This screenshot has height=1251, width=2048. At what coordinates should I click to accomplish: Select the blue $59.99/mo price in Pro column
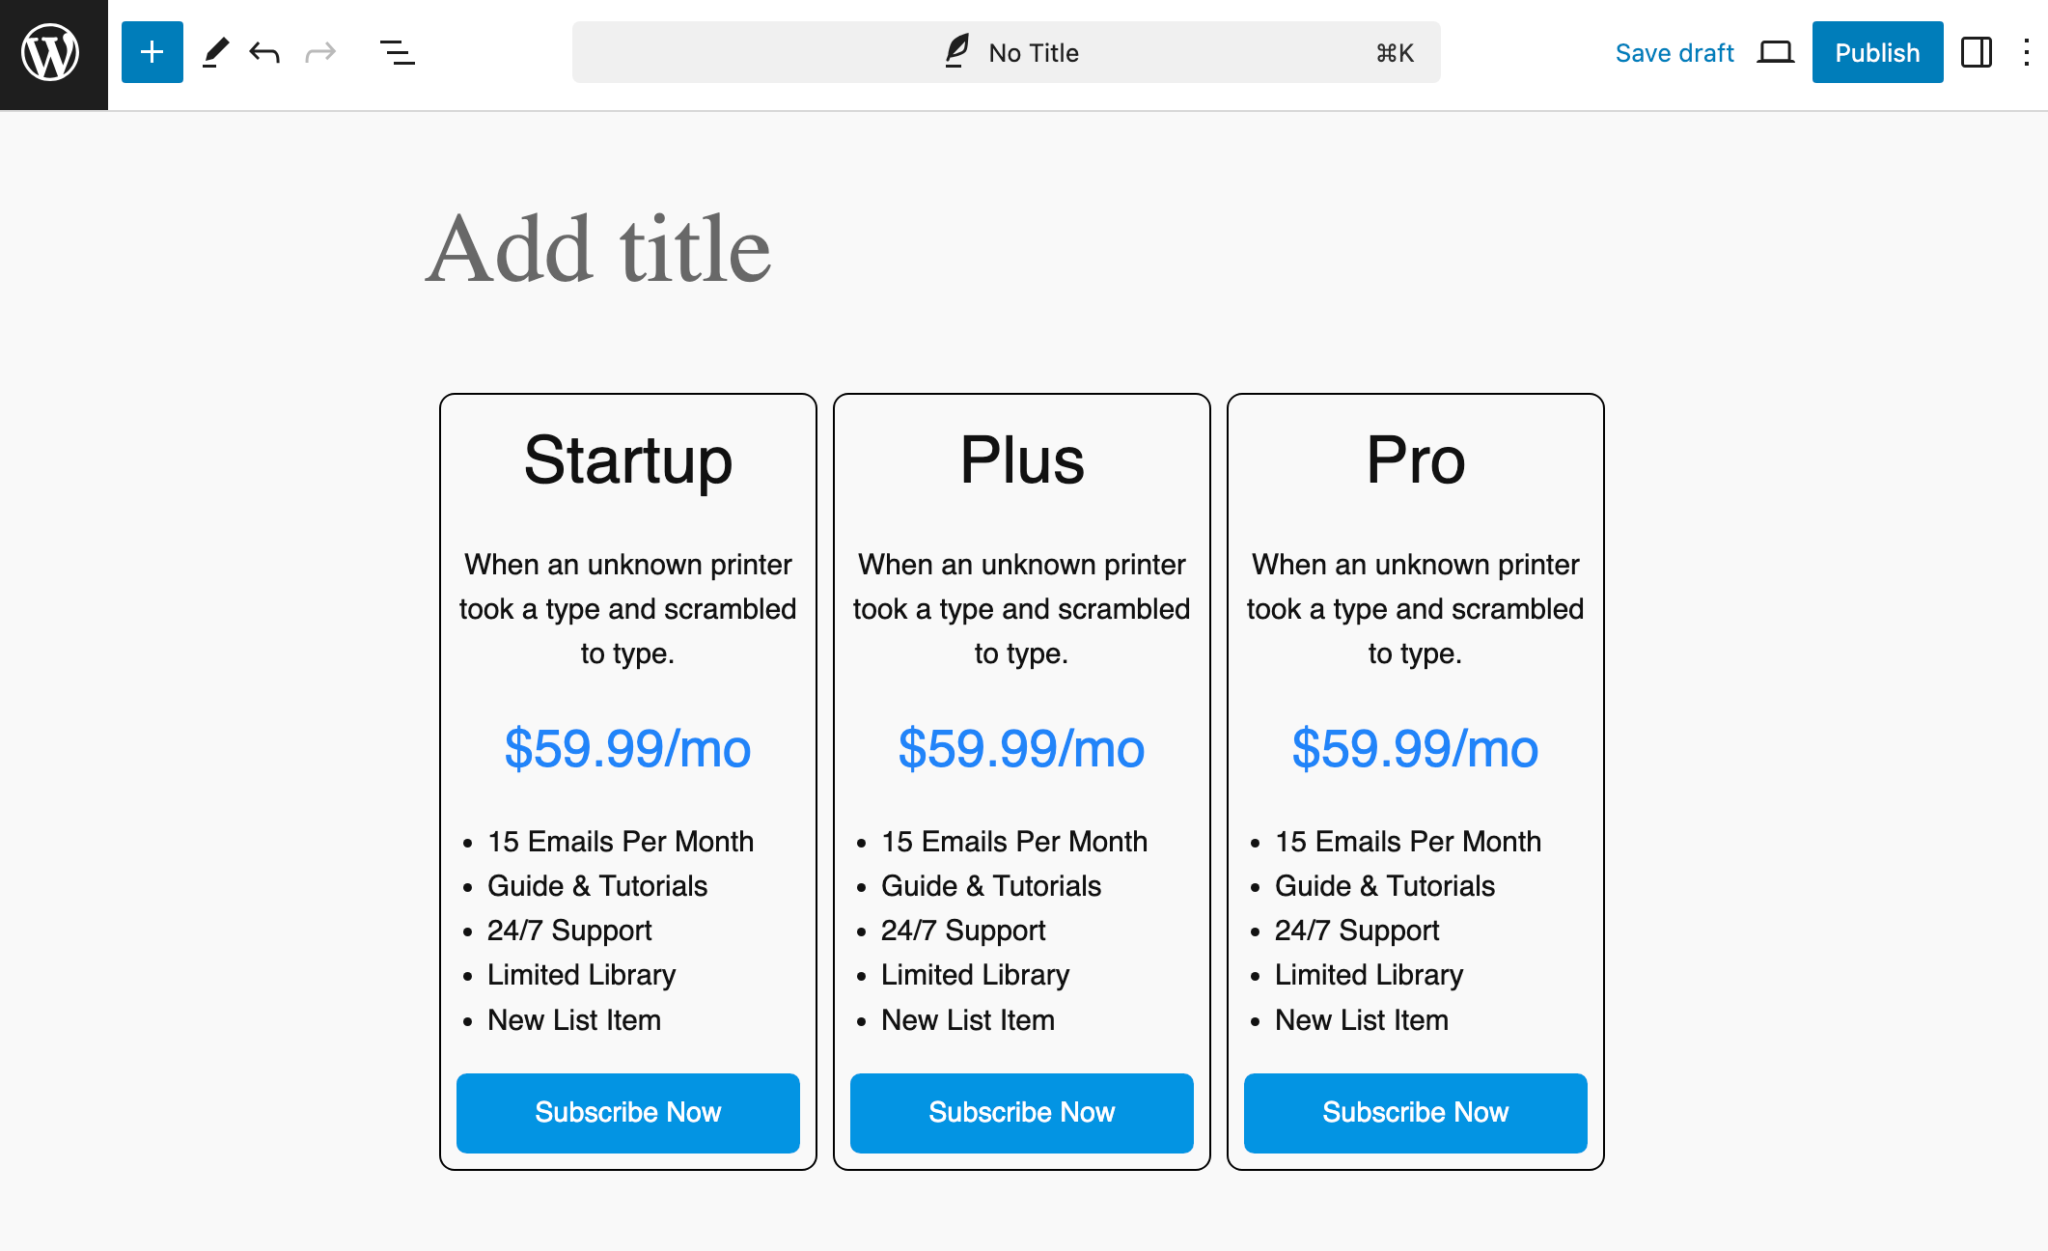[x=1414, y=748]
